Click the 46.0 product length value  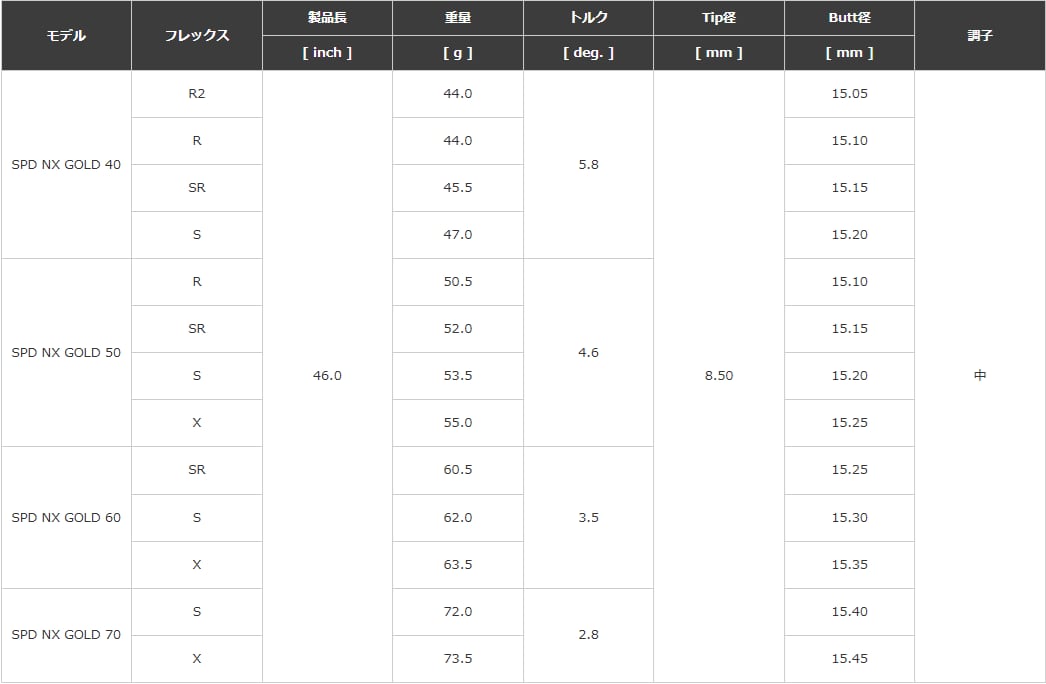327,376
